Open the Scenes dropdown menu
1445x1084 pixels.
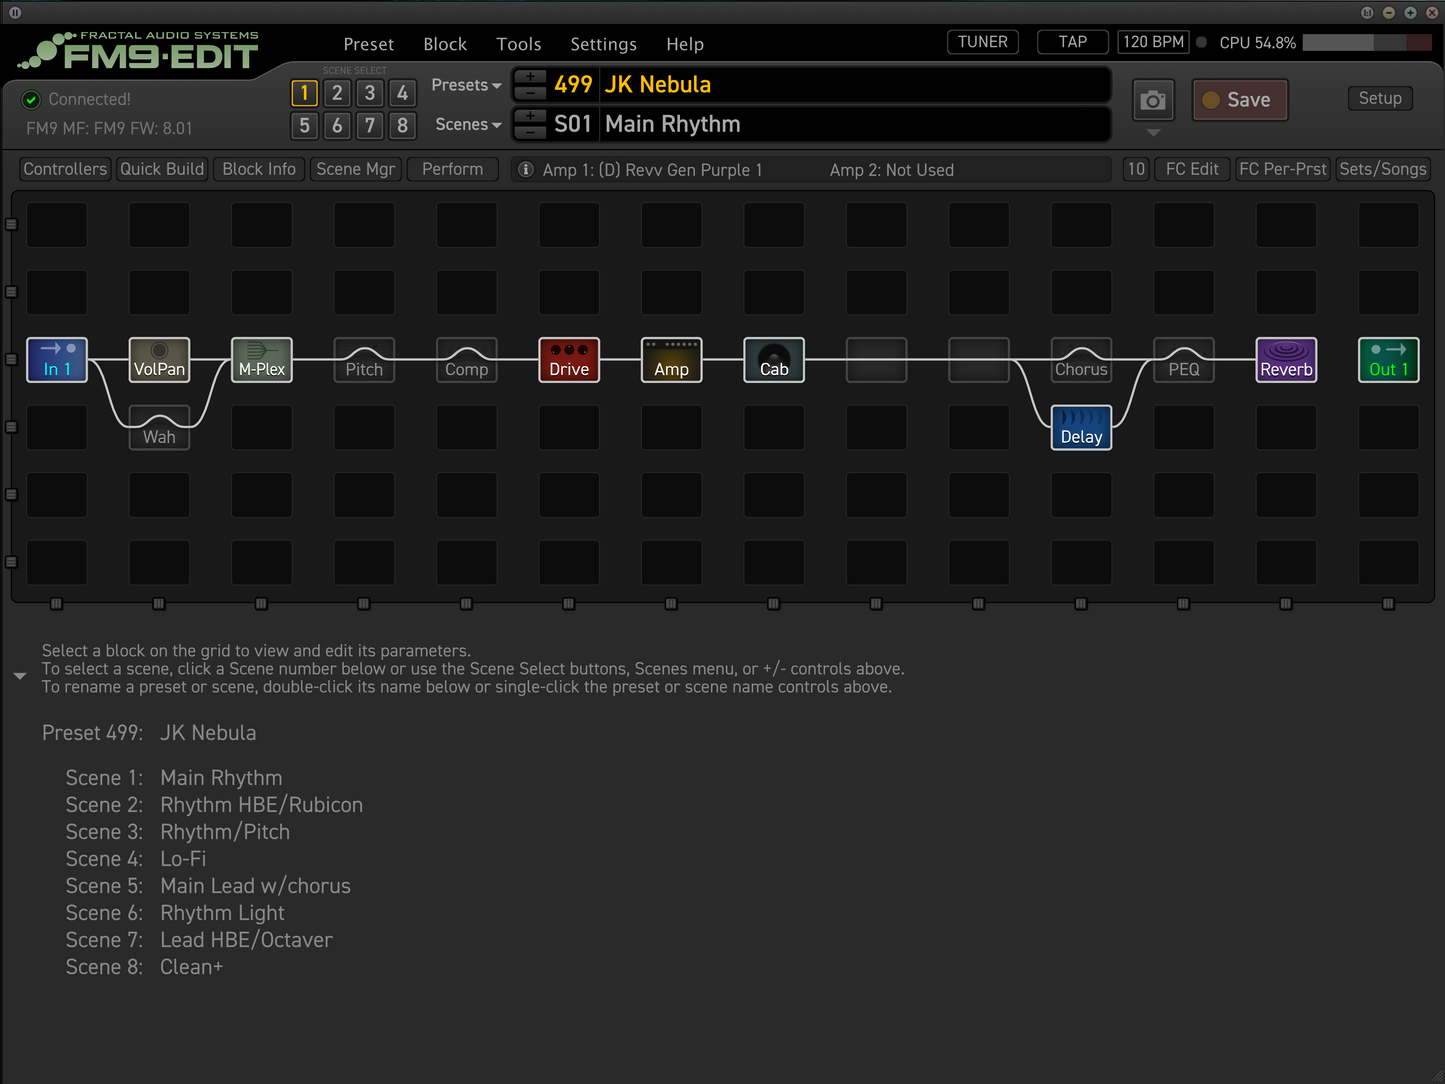pyautogui.click(x=467, y=125)
